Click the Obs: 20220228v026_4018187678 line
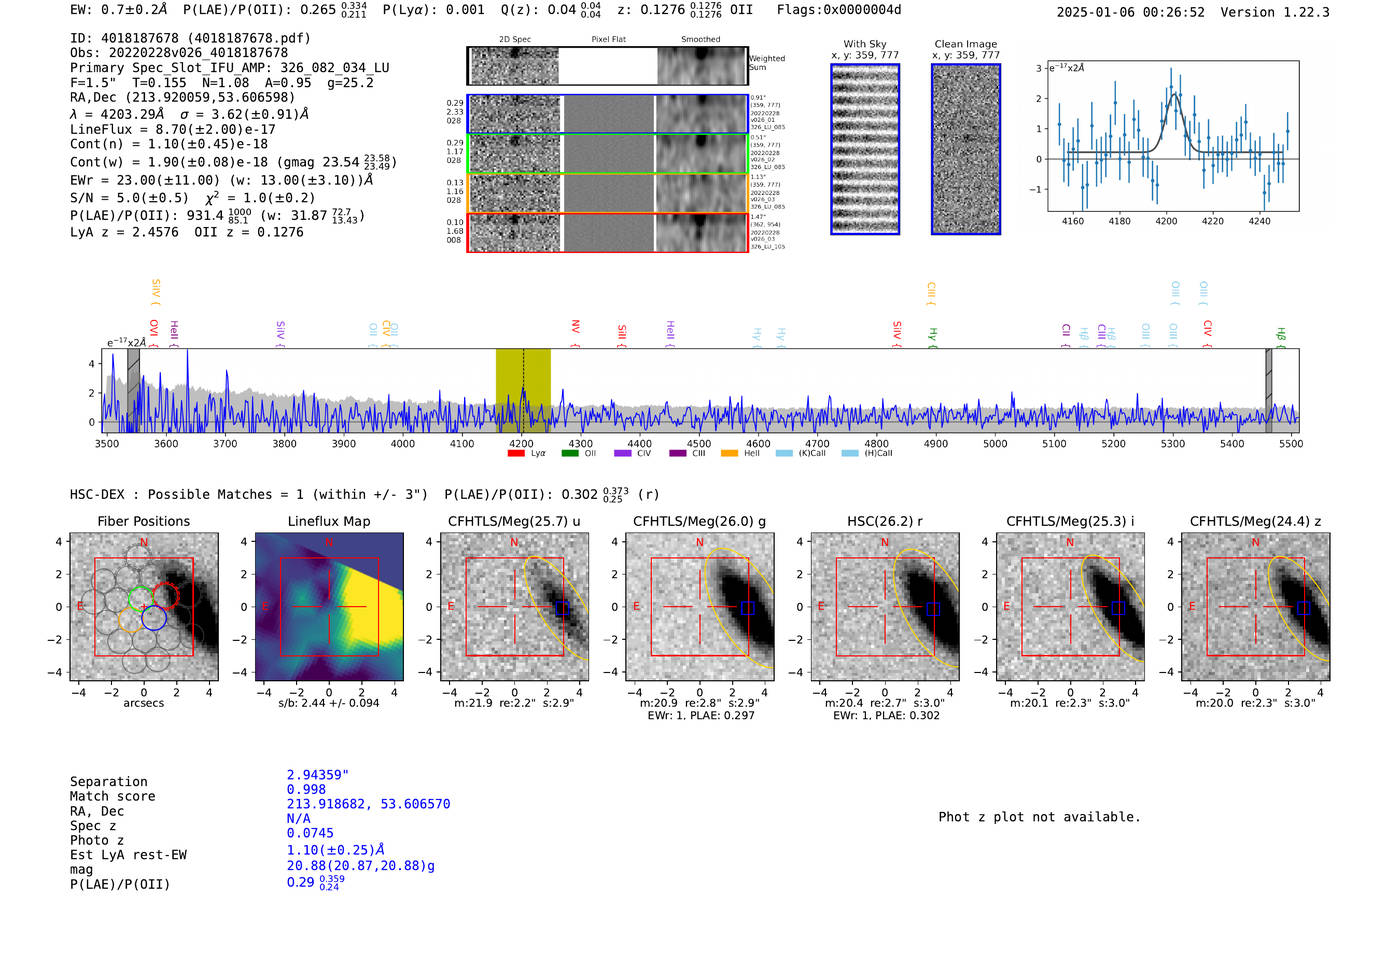The height and width of the screenshot is (953, 1400). (x=179, y=53)
